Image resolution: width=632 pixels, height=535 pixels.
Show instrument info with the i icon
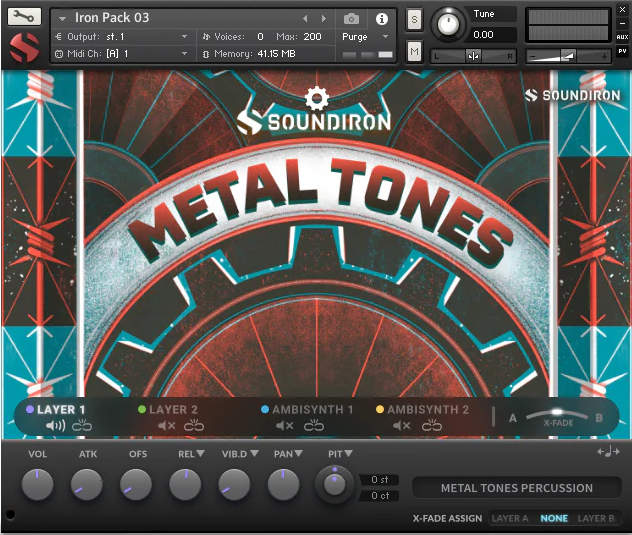click(x=381, y=19)
